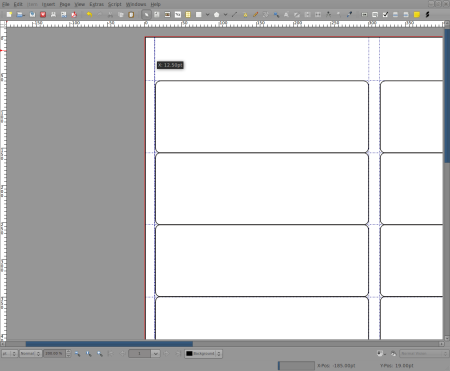Select the Insert Render Frame tool
This screenshot has height=371, width=450.
[x=178, y=15]
